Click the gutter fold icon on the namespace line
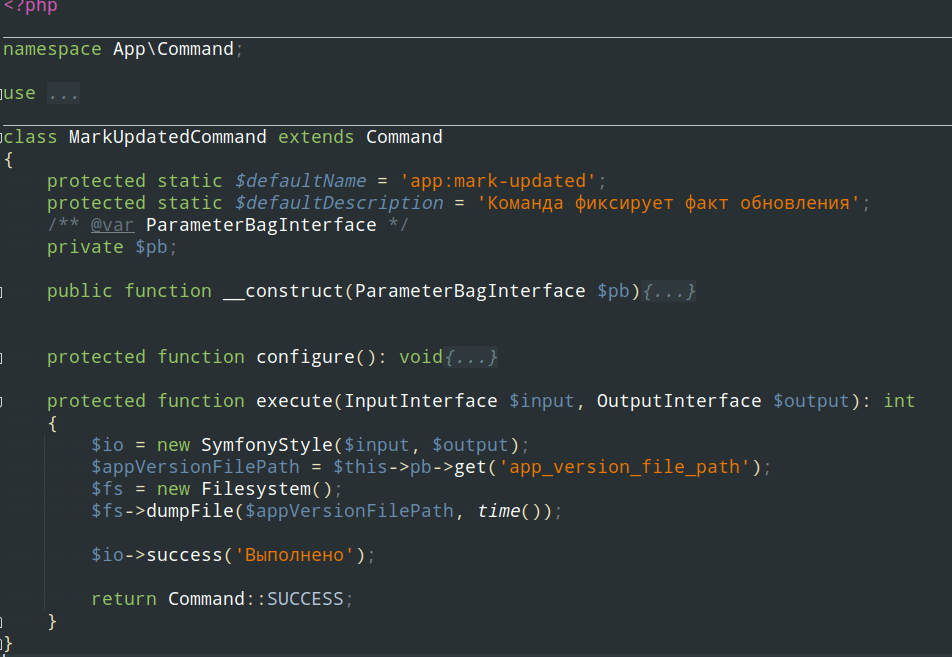Screen dimensions: 952x657 click(x=3, y=48)
